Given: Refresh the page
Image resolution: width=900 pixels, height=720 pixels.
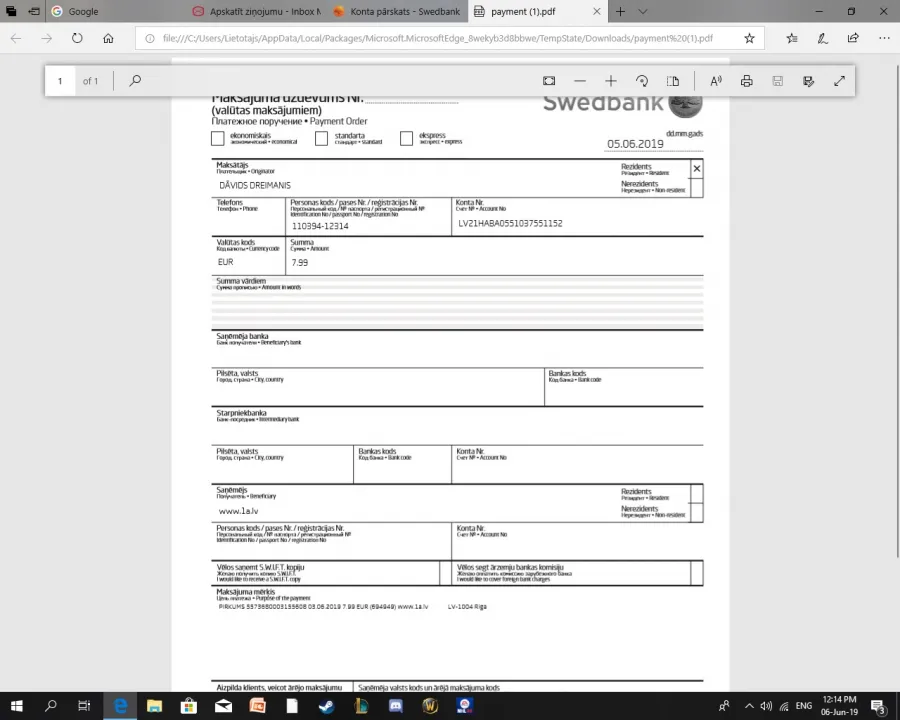Looking at the screenshot, I should click(x=77, y=38).
